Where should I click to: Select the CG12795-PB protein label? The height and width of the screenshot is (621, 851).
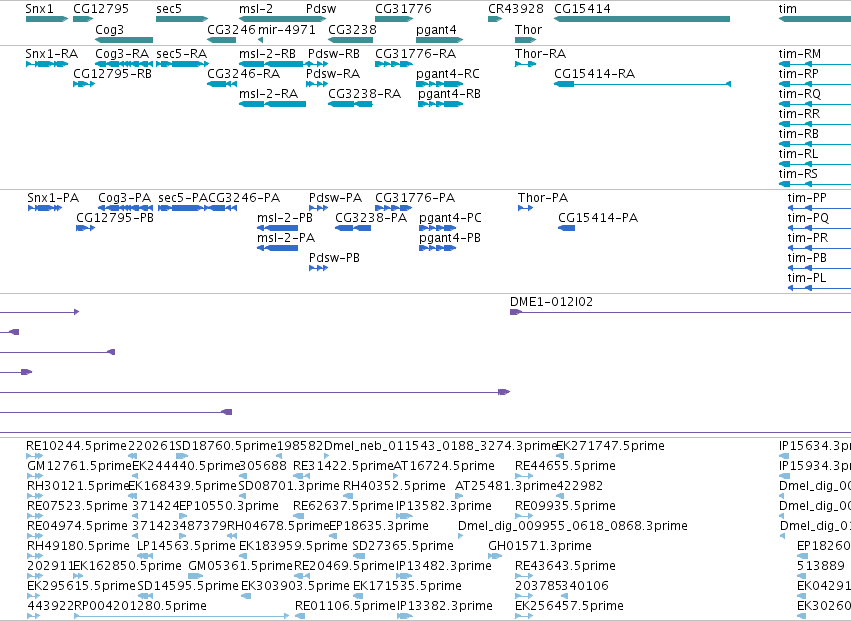click(x=115, y=218)
